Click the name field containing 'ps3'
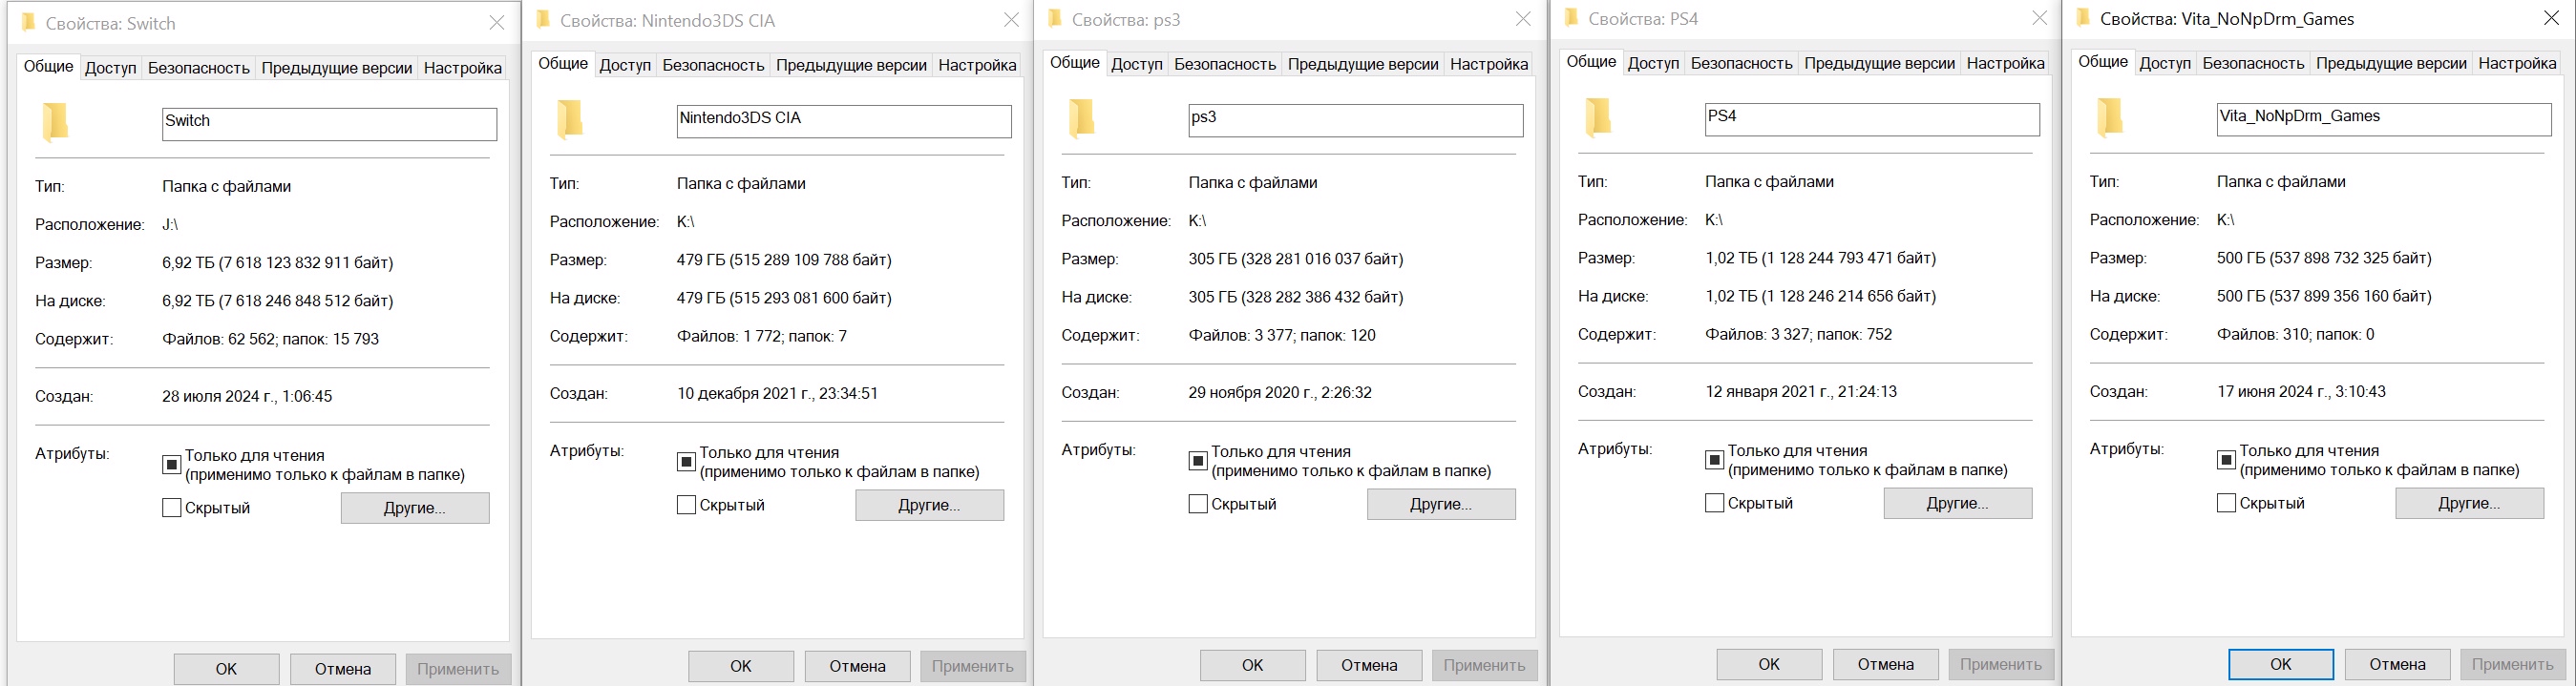The image size is (2576, 686). coord(1356,120)
